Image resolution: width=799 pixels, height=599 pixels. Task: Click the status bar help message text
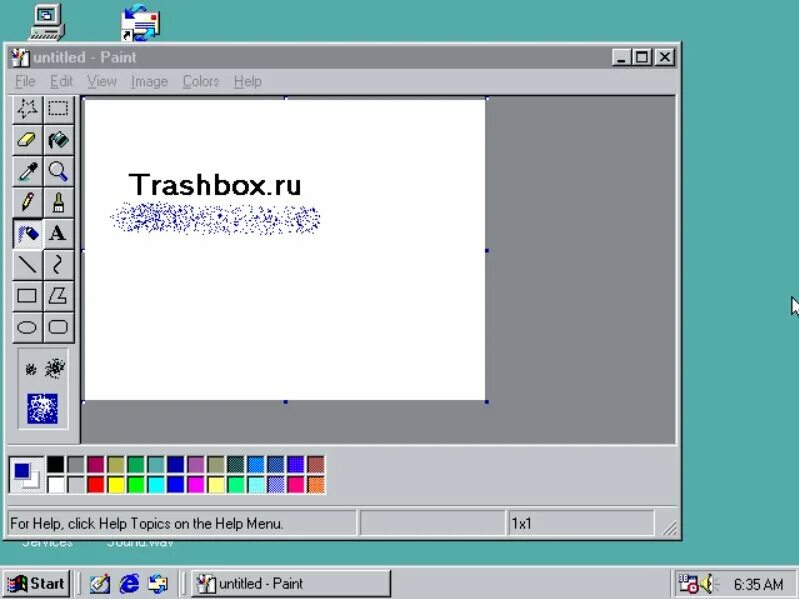point(146,524)
